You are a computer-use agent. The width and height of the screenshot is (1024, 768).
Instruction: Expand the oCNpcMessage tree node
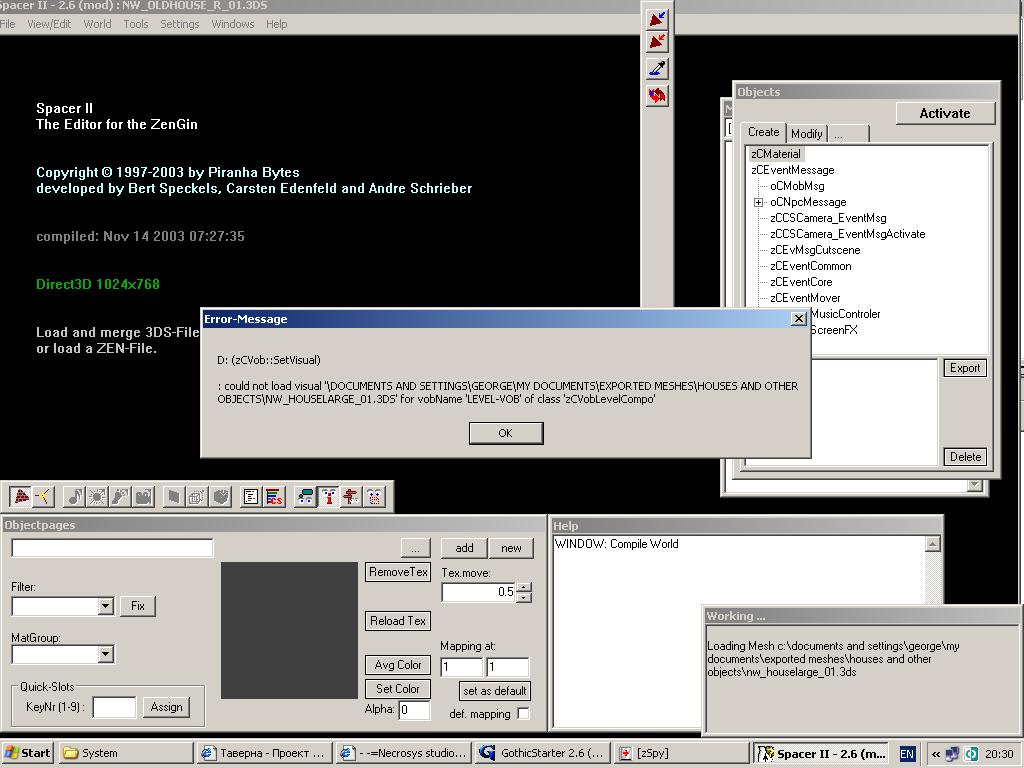758,202
